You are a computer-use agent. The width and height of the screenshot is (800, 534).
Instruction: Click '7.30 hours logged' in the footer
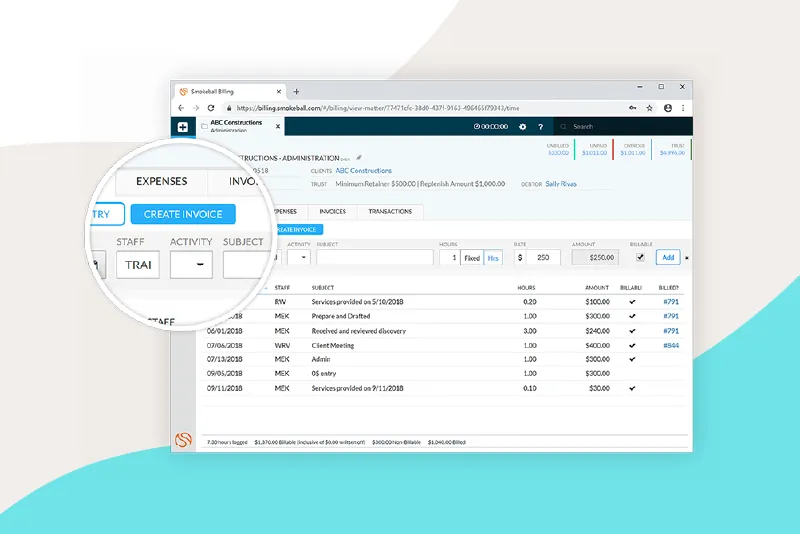tap(228, 442)
